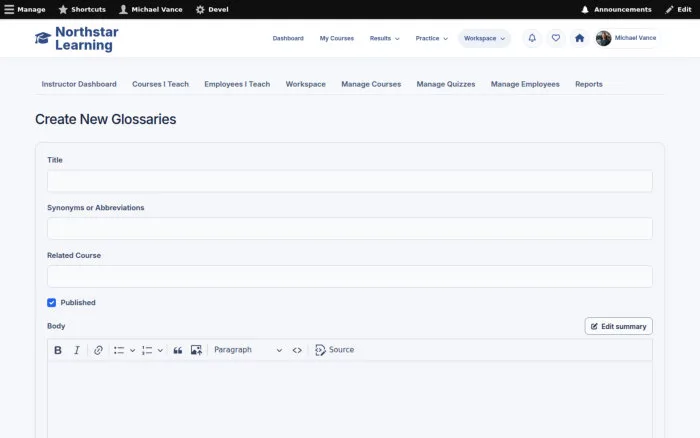Toggle italic formatting in Body editor
The image size is (700, 438).
pos(77,350)
